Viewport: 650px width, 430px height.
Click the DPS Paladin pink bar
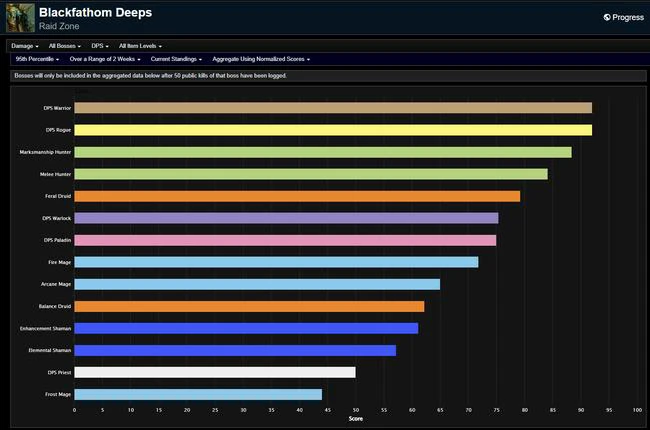click(x=285, y=240)
